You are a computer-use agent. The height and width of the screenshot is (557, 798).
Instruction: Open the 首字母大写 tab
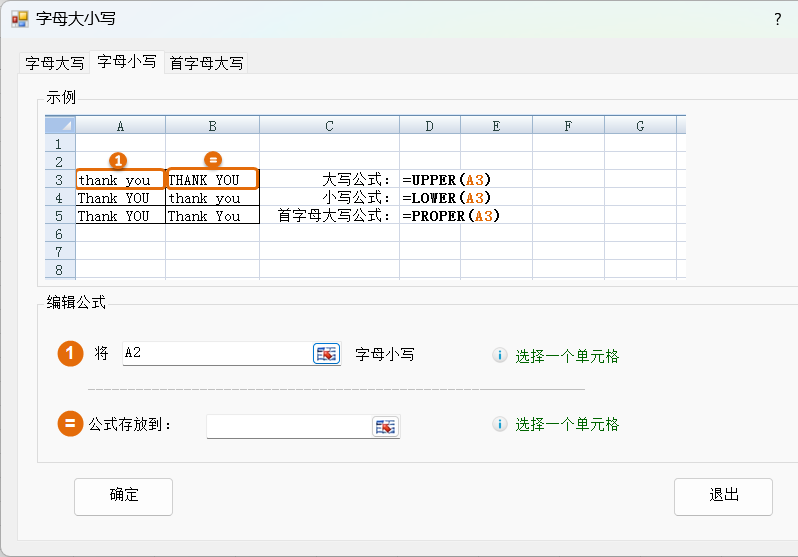[x=206, y=63]
